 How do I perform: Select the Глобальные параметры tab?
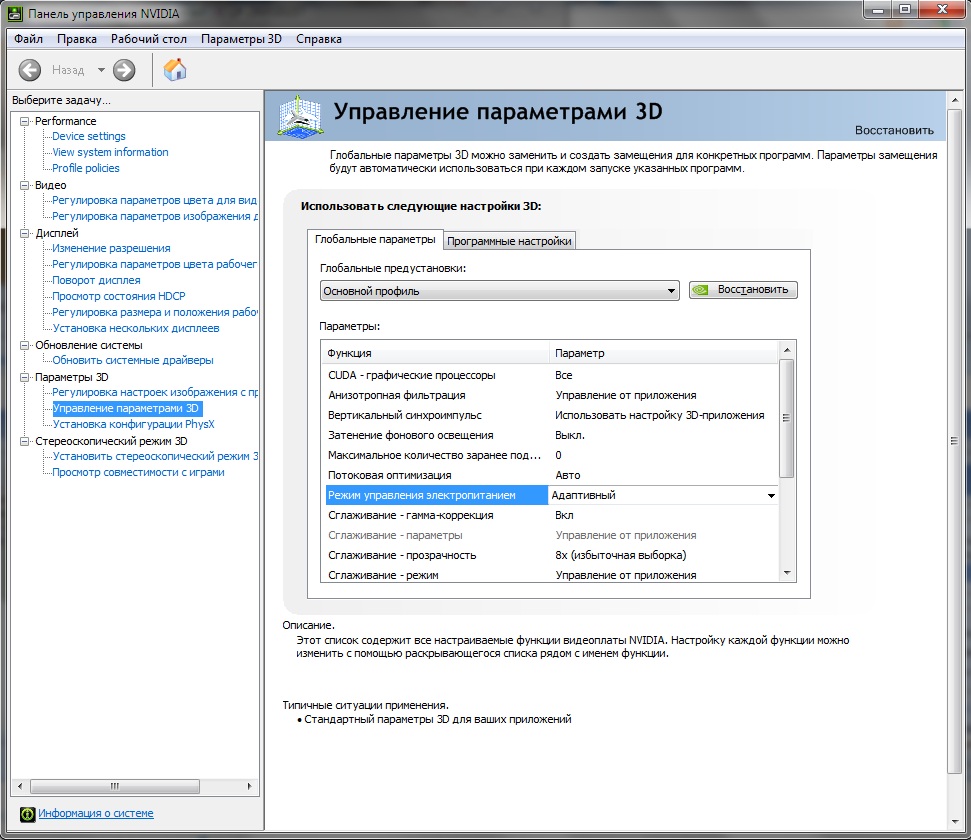(375, 239)
